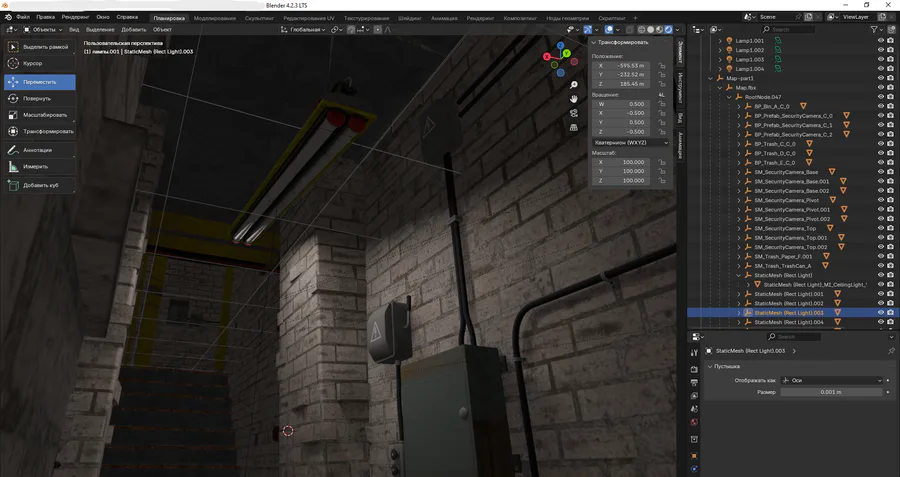The image size is (900, 477).
Task: Activate the Курсор 3D cursor tool
Action: point(40,63)
